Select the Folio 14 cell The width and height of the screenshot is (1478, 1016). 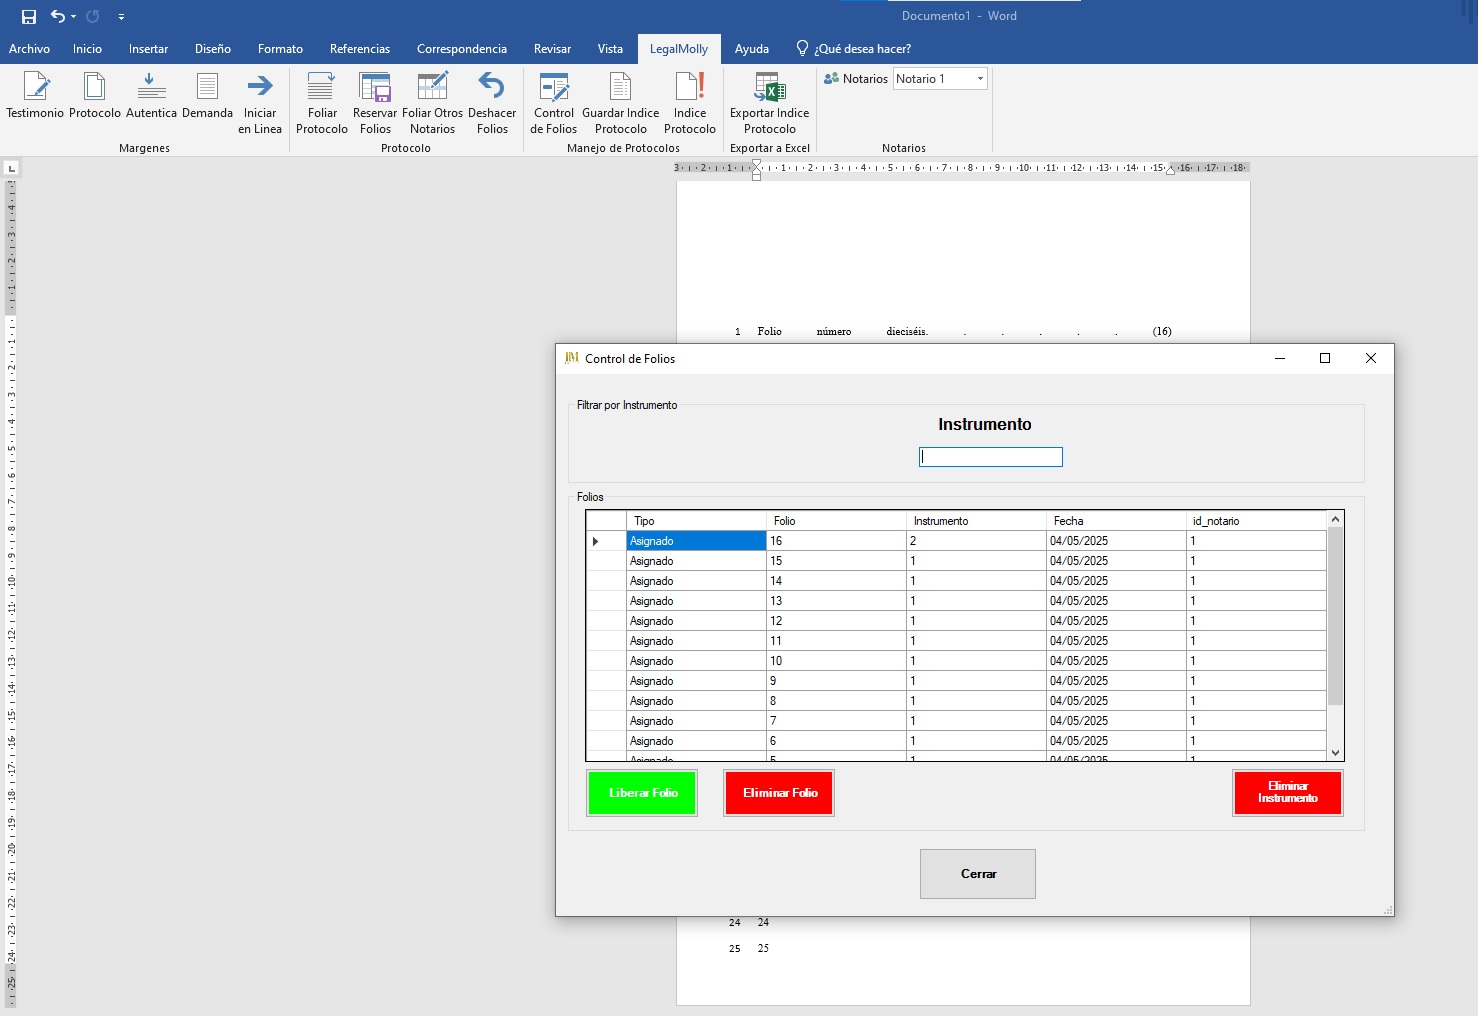tap(836, 581)
